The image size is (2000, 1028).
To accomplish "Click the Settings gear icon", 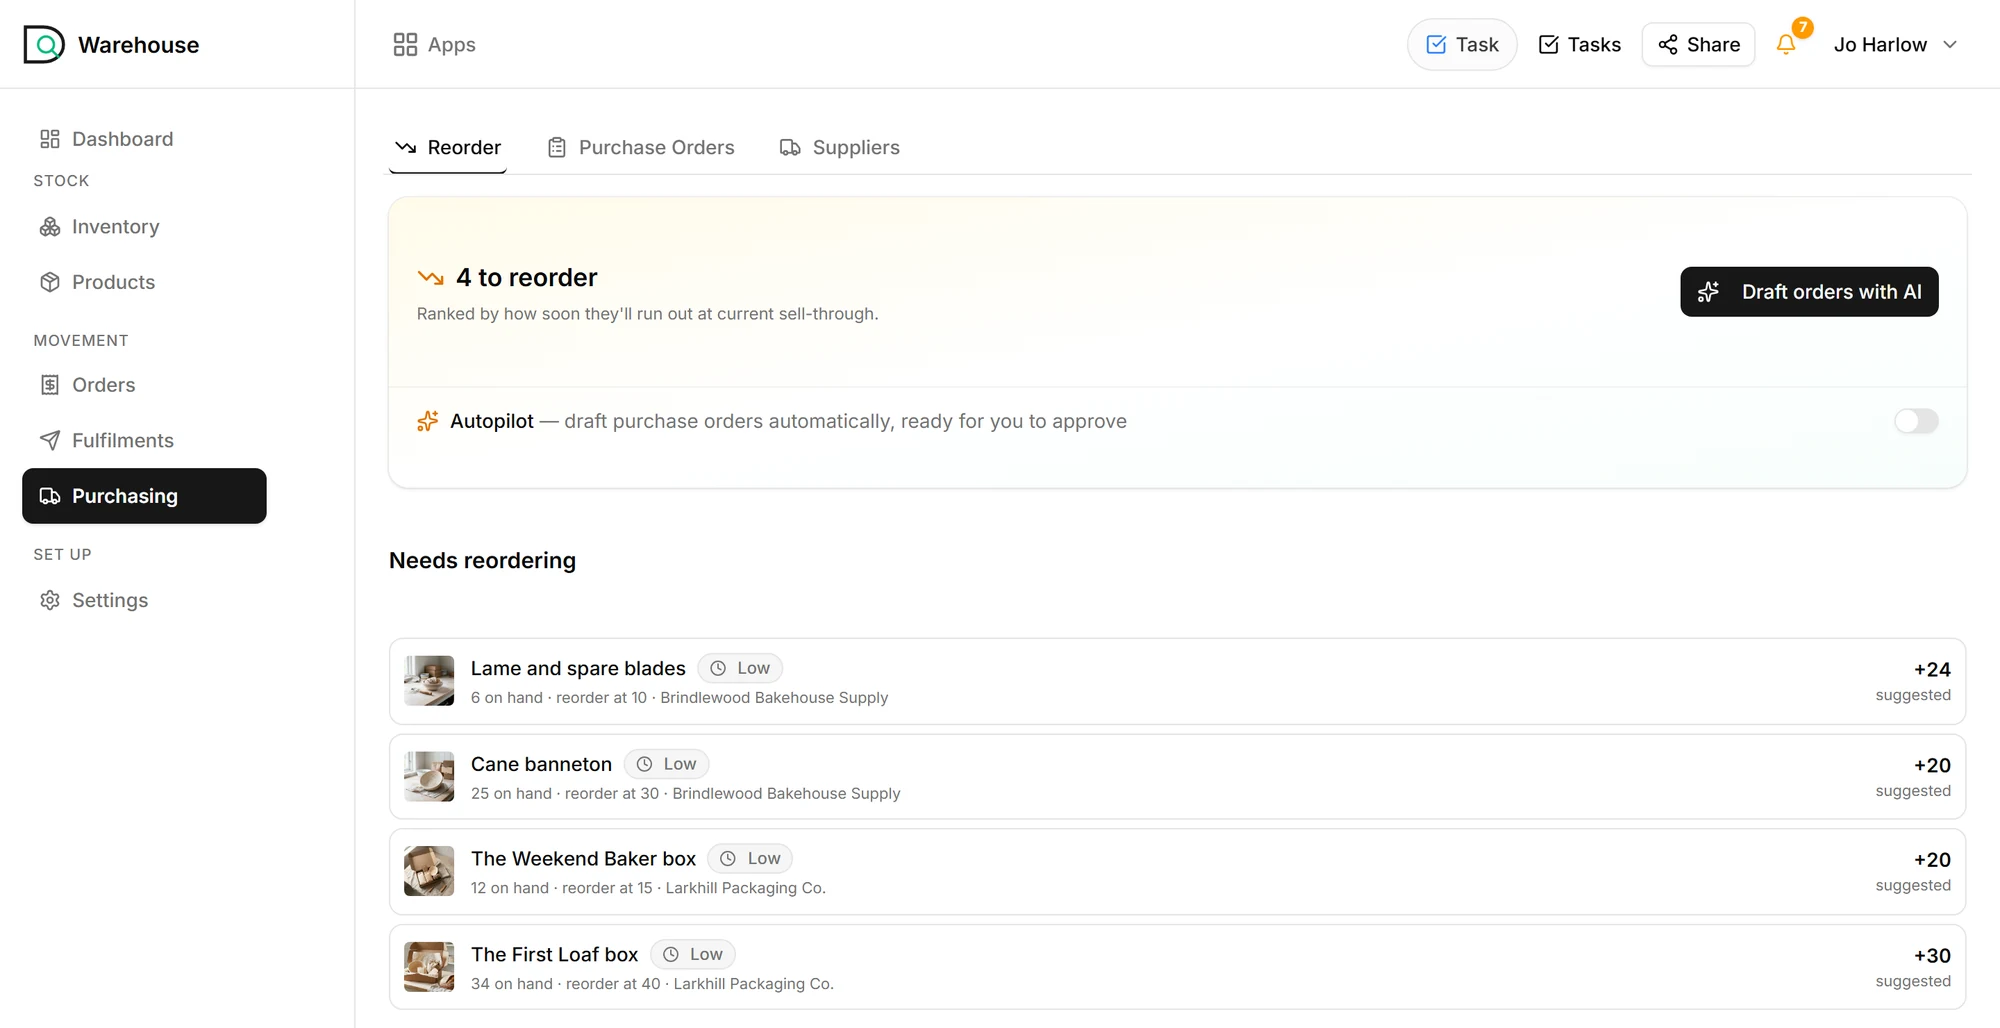I will point(50,600).
